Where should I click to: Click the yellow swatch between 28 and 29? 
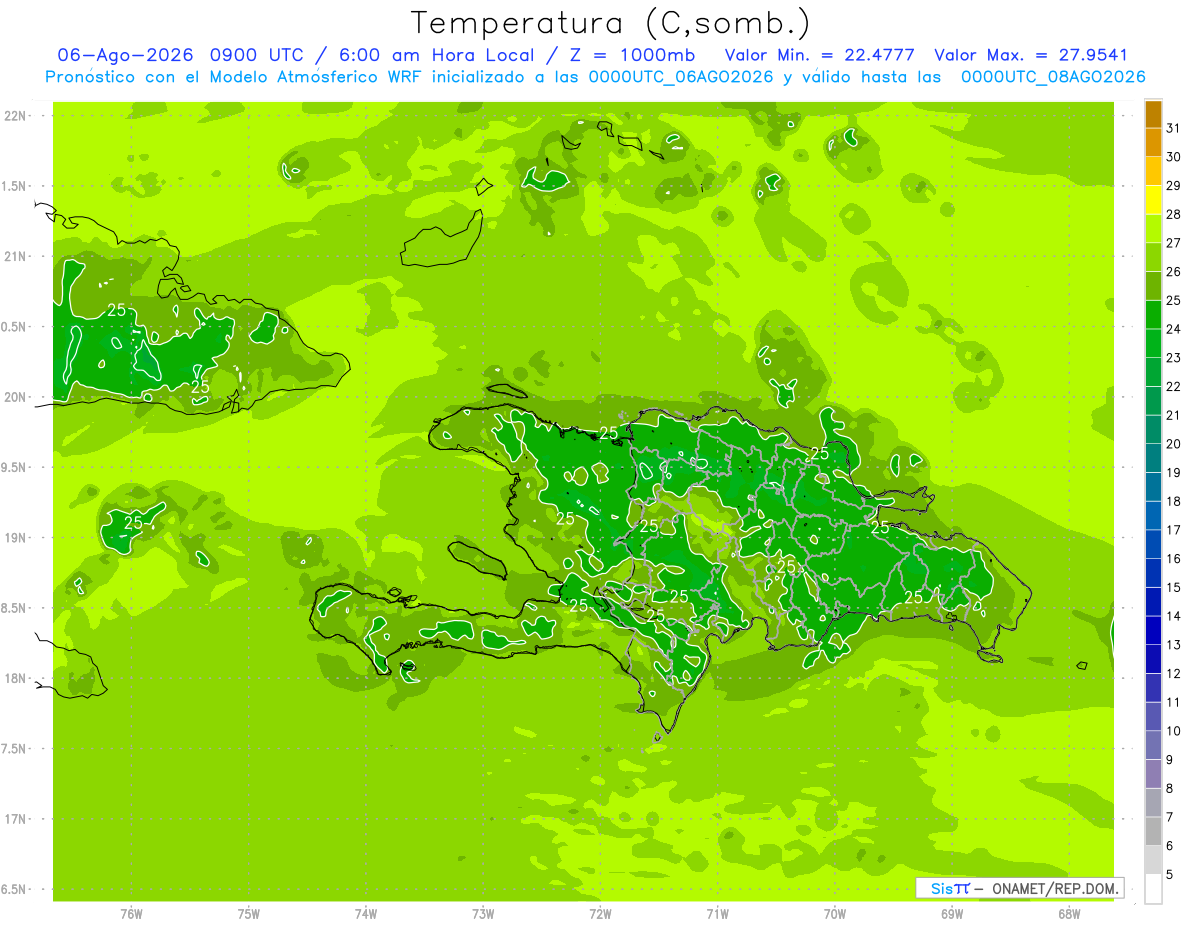click(x=1154, y=200)
